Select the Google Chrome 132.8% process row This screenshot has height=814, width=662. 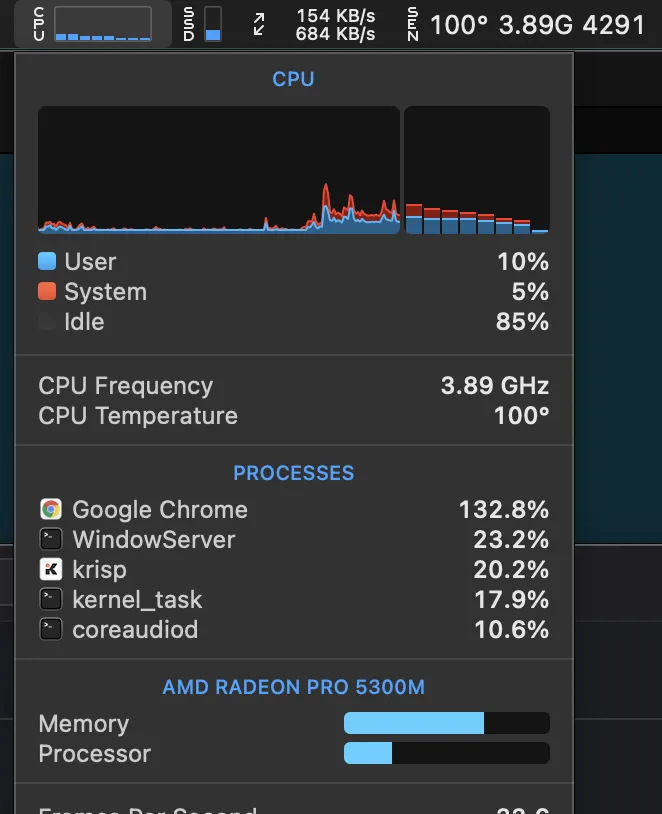point(293,510)
